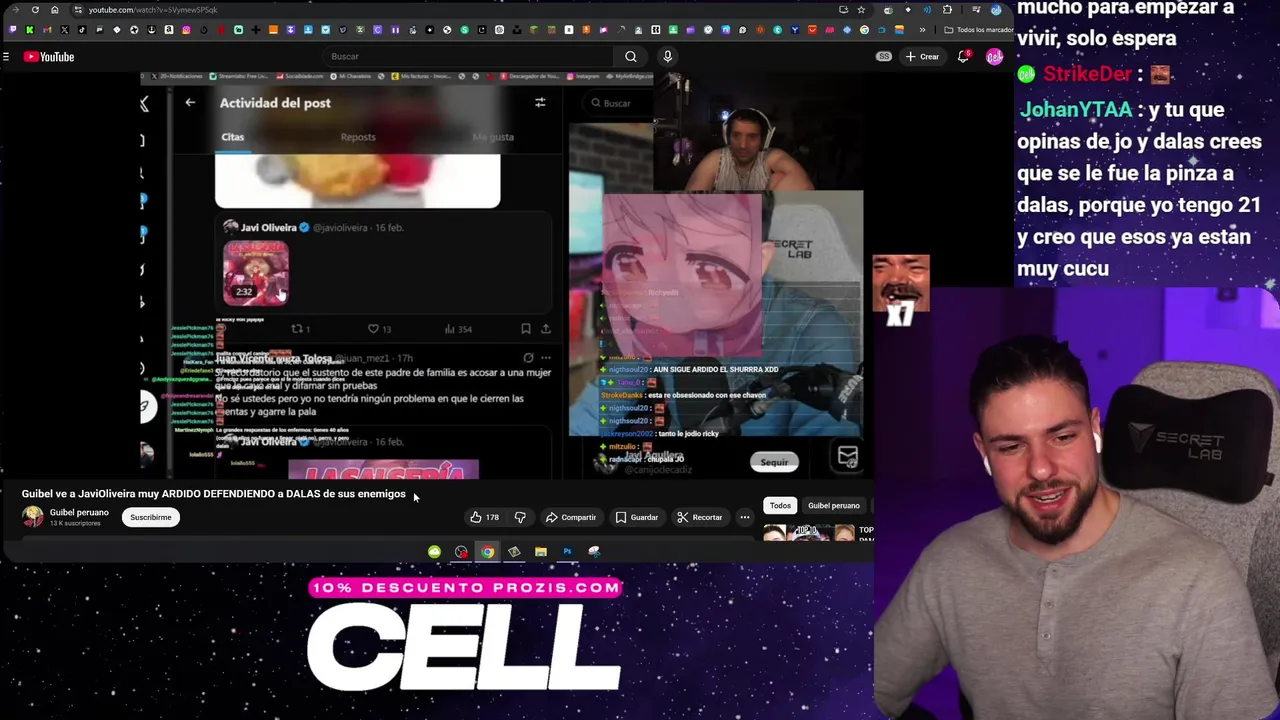Click the video title about JaviOliveira

pos(214,494)
